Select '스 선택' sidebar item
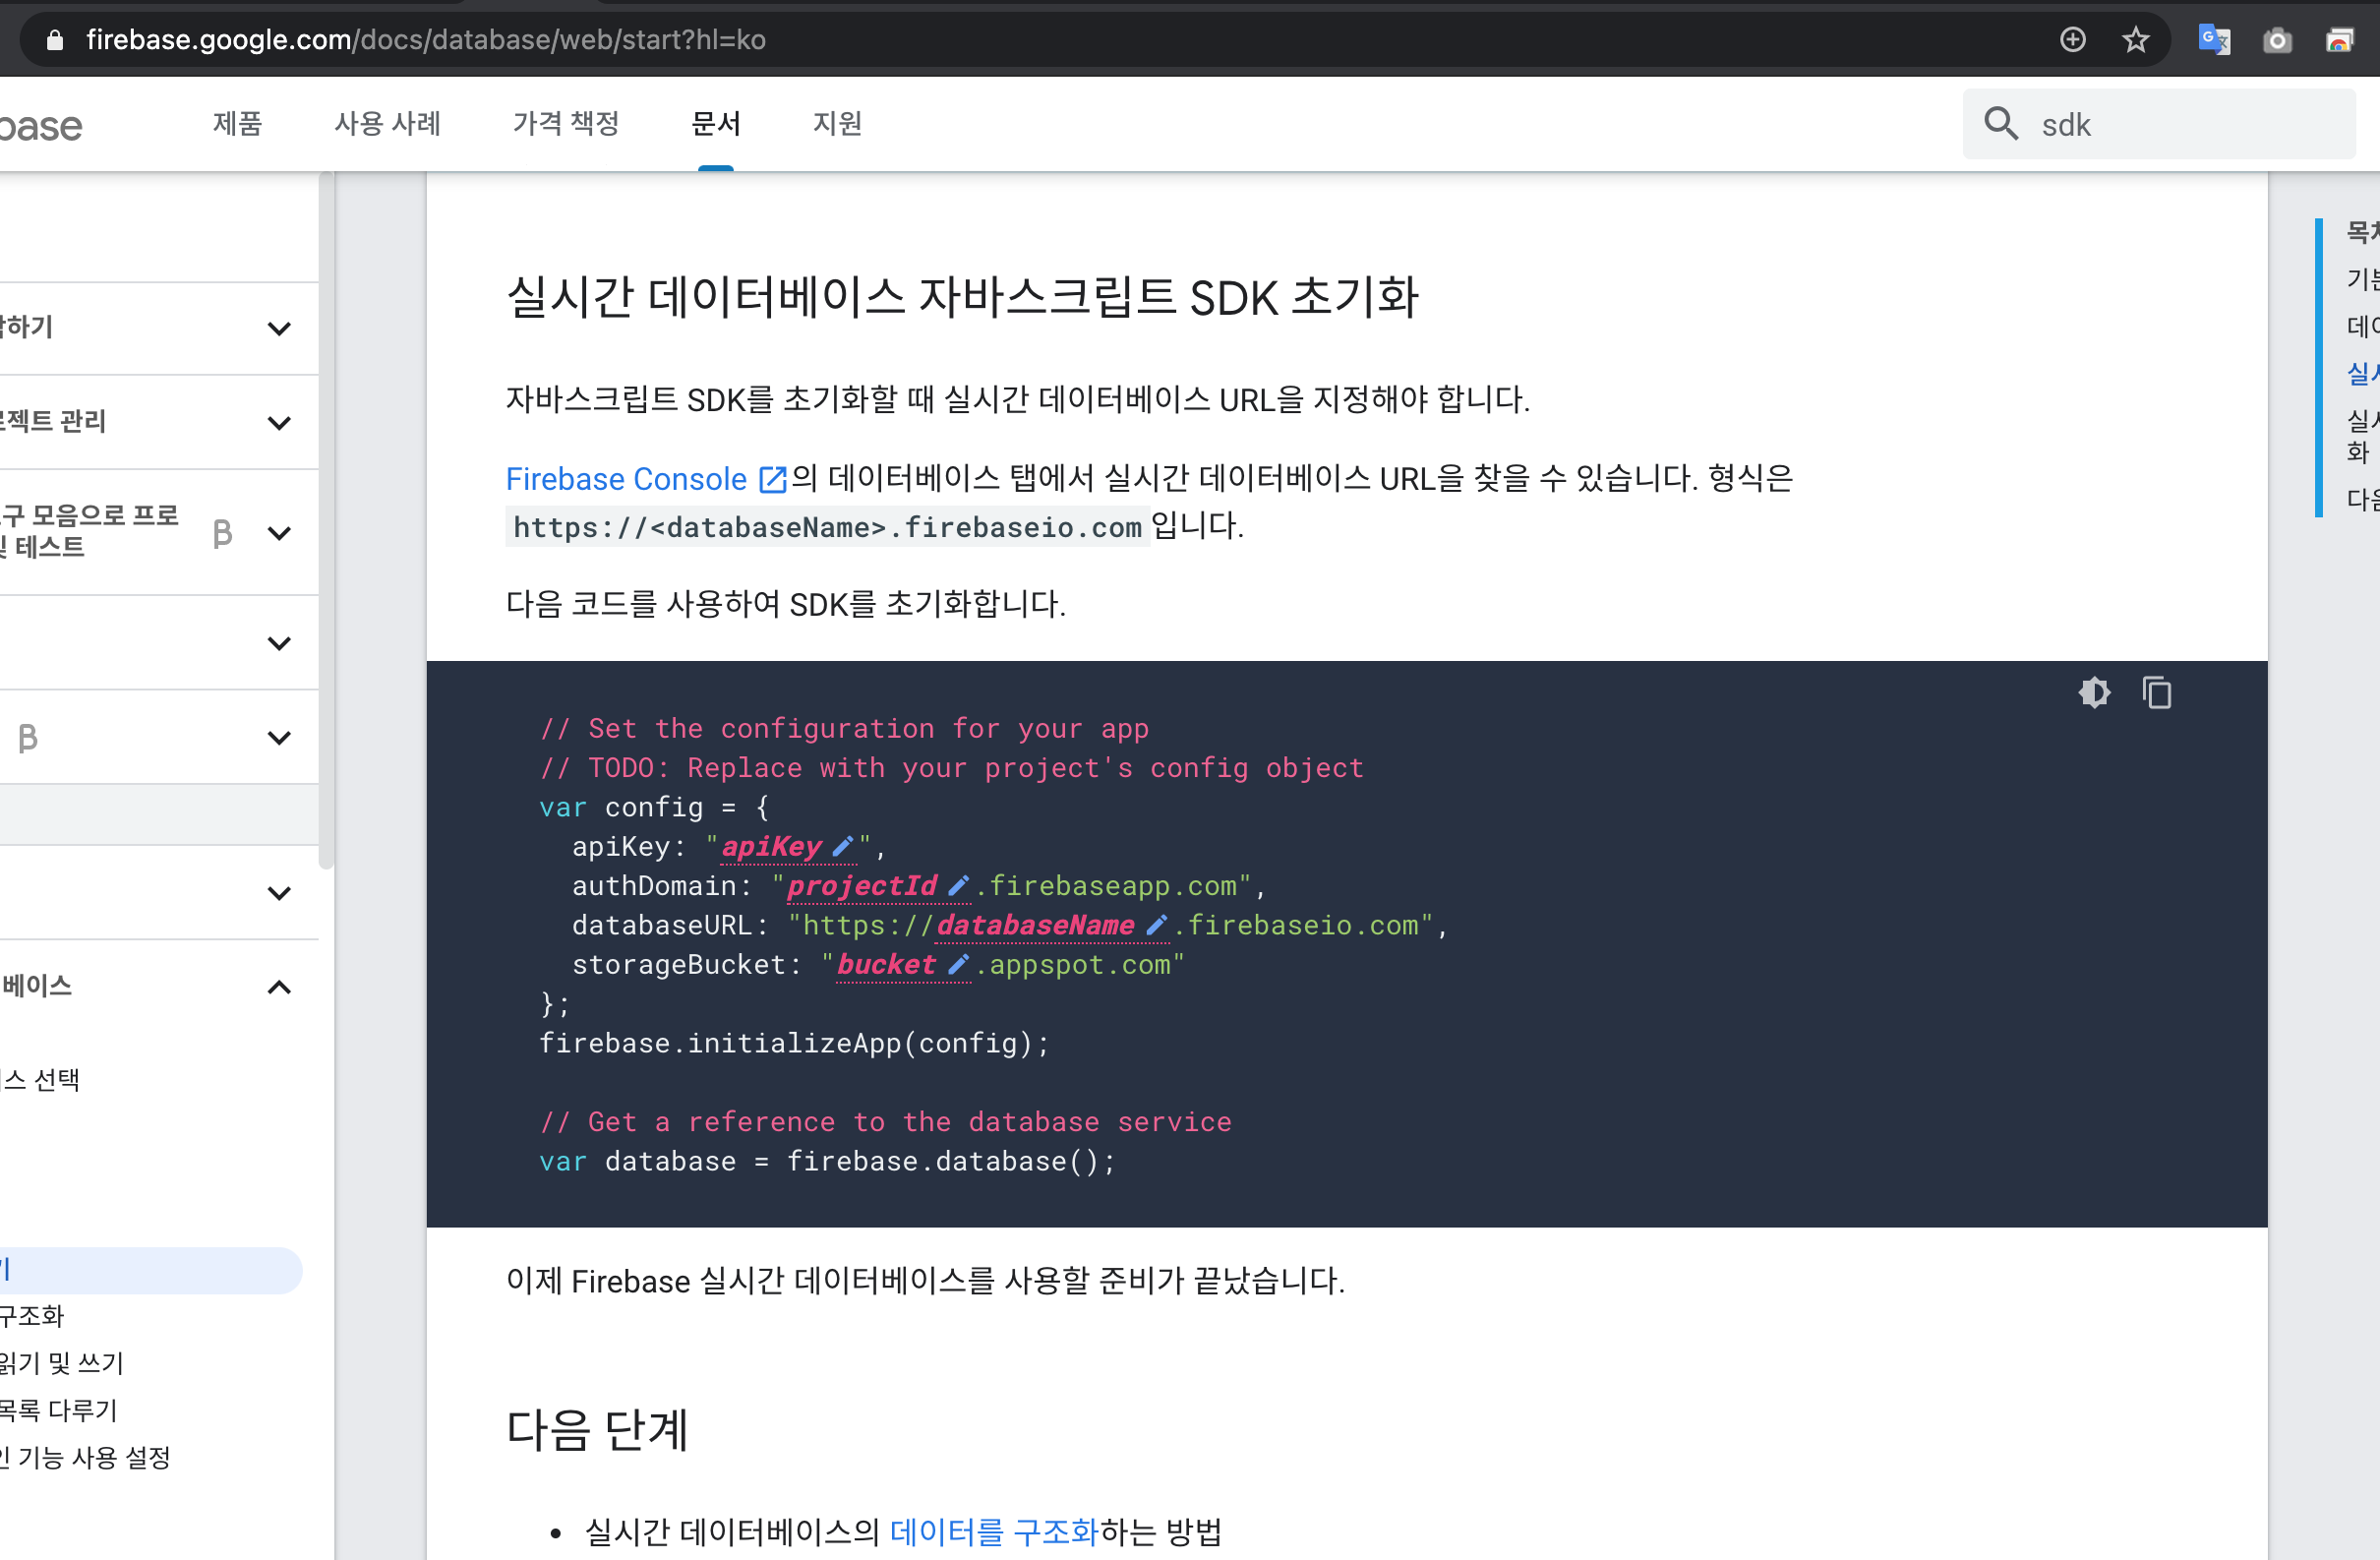 click(40, 1080)
